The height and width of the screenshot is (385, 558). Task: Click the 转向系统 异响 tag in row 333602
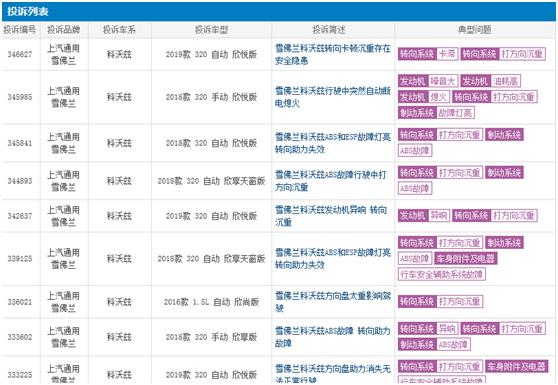pyautogui.click(x=428, y=328)
